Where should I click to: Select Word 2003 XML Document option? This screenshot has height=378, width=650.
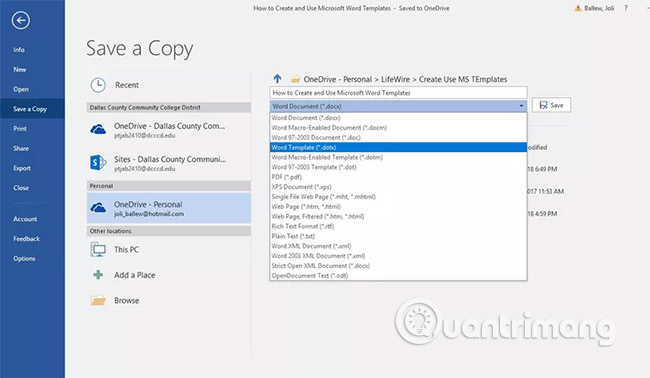[x=398, y=256]
